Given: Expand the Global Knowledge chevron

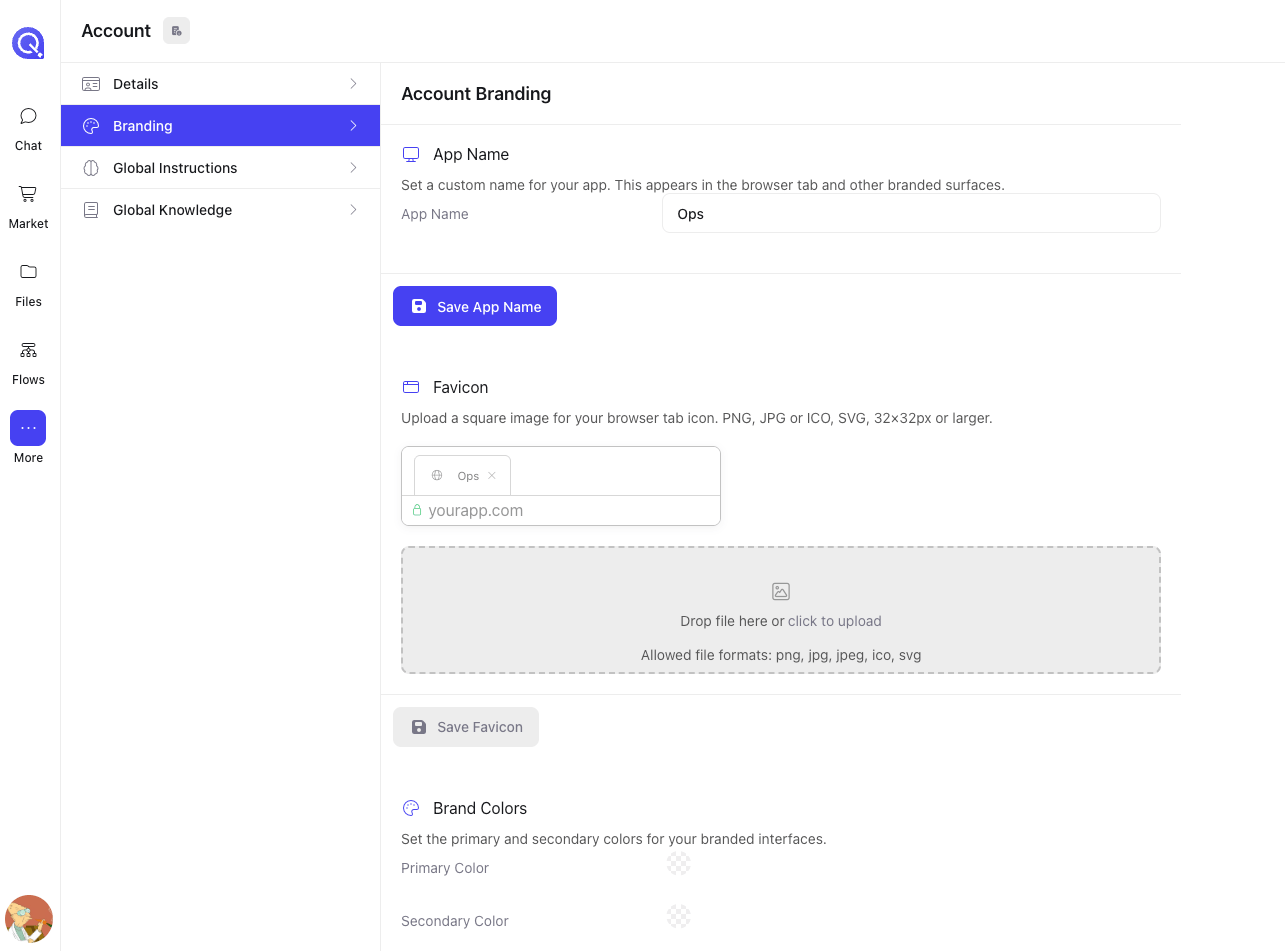Looking at the screenshot, I should pos(353,210).
